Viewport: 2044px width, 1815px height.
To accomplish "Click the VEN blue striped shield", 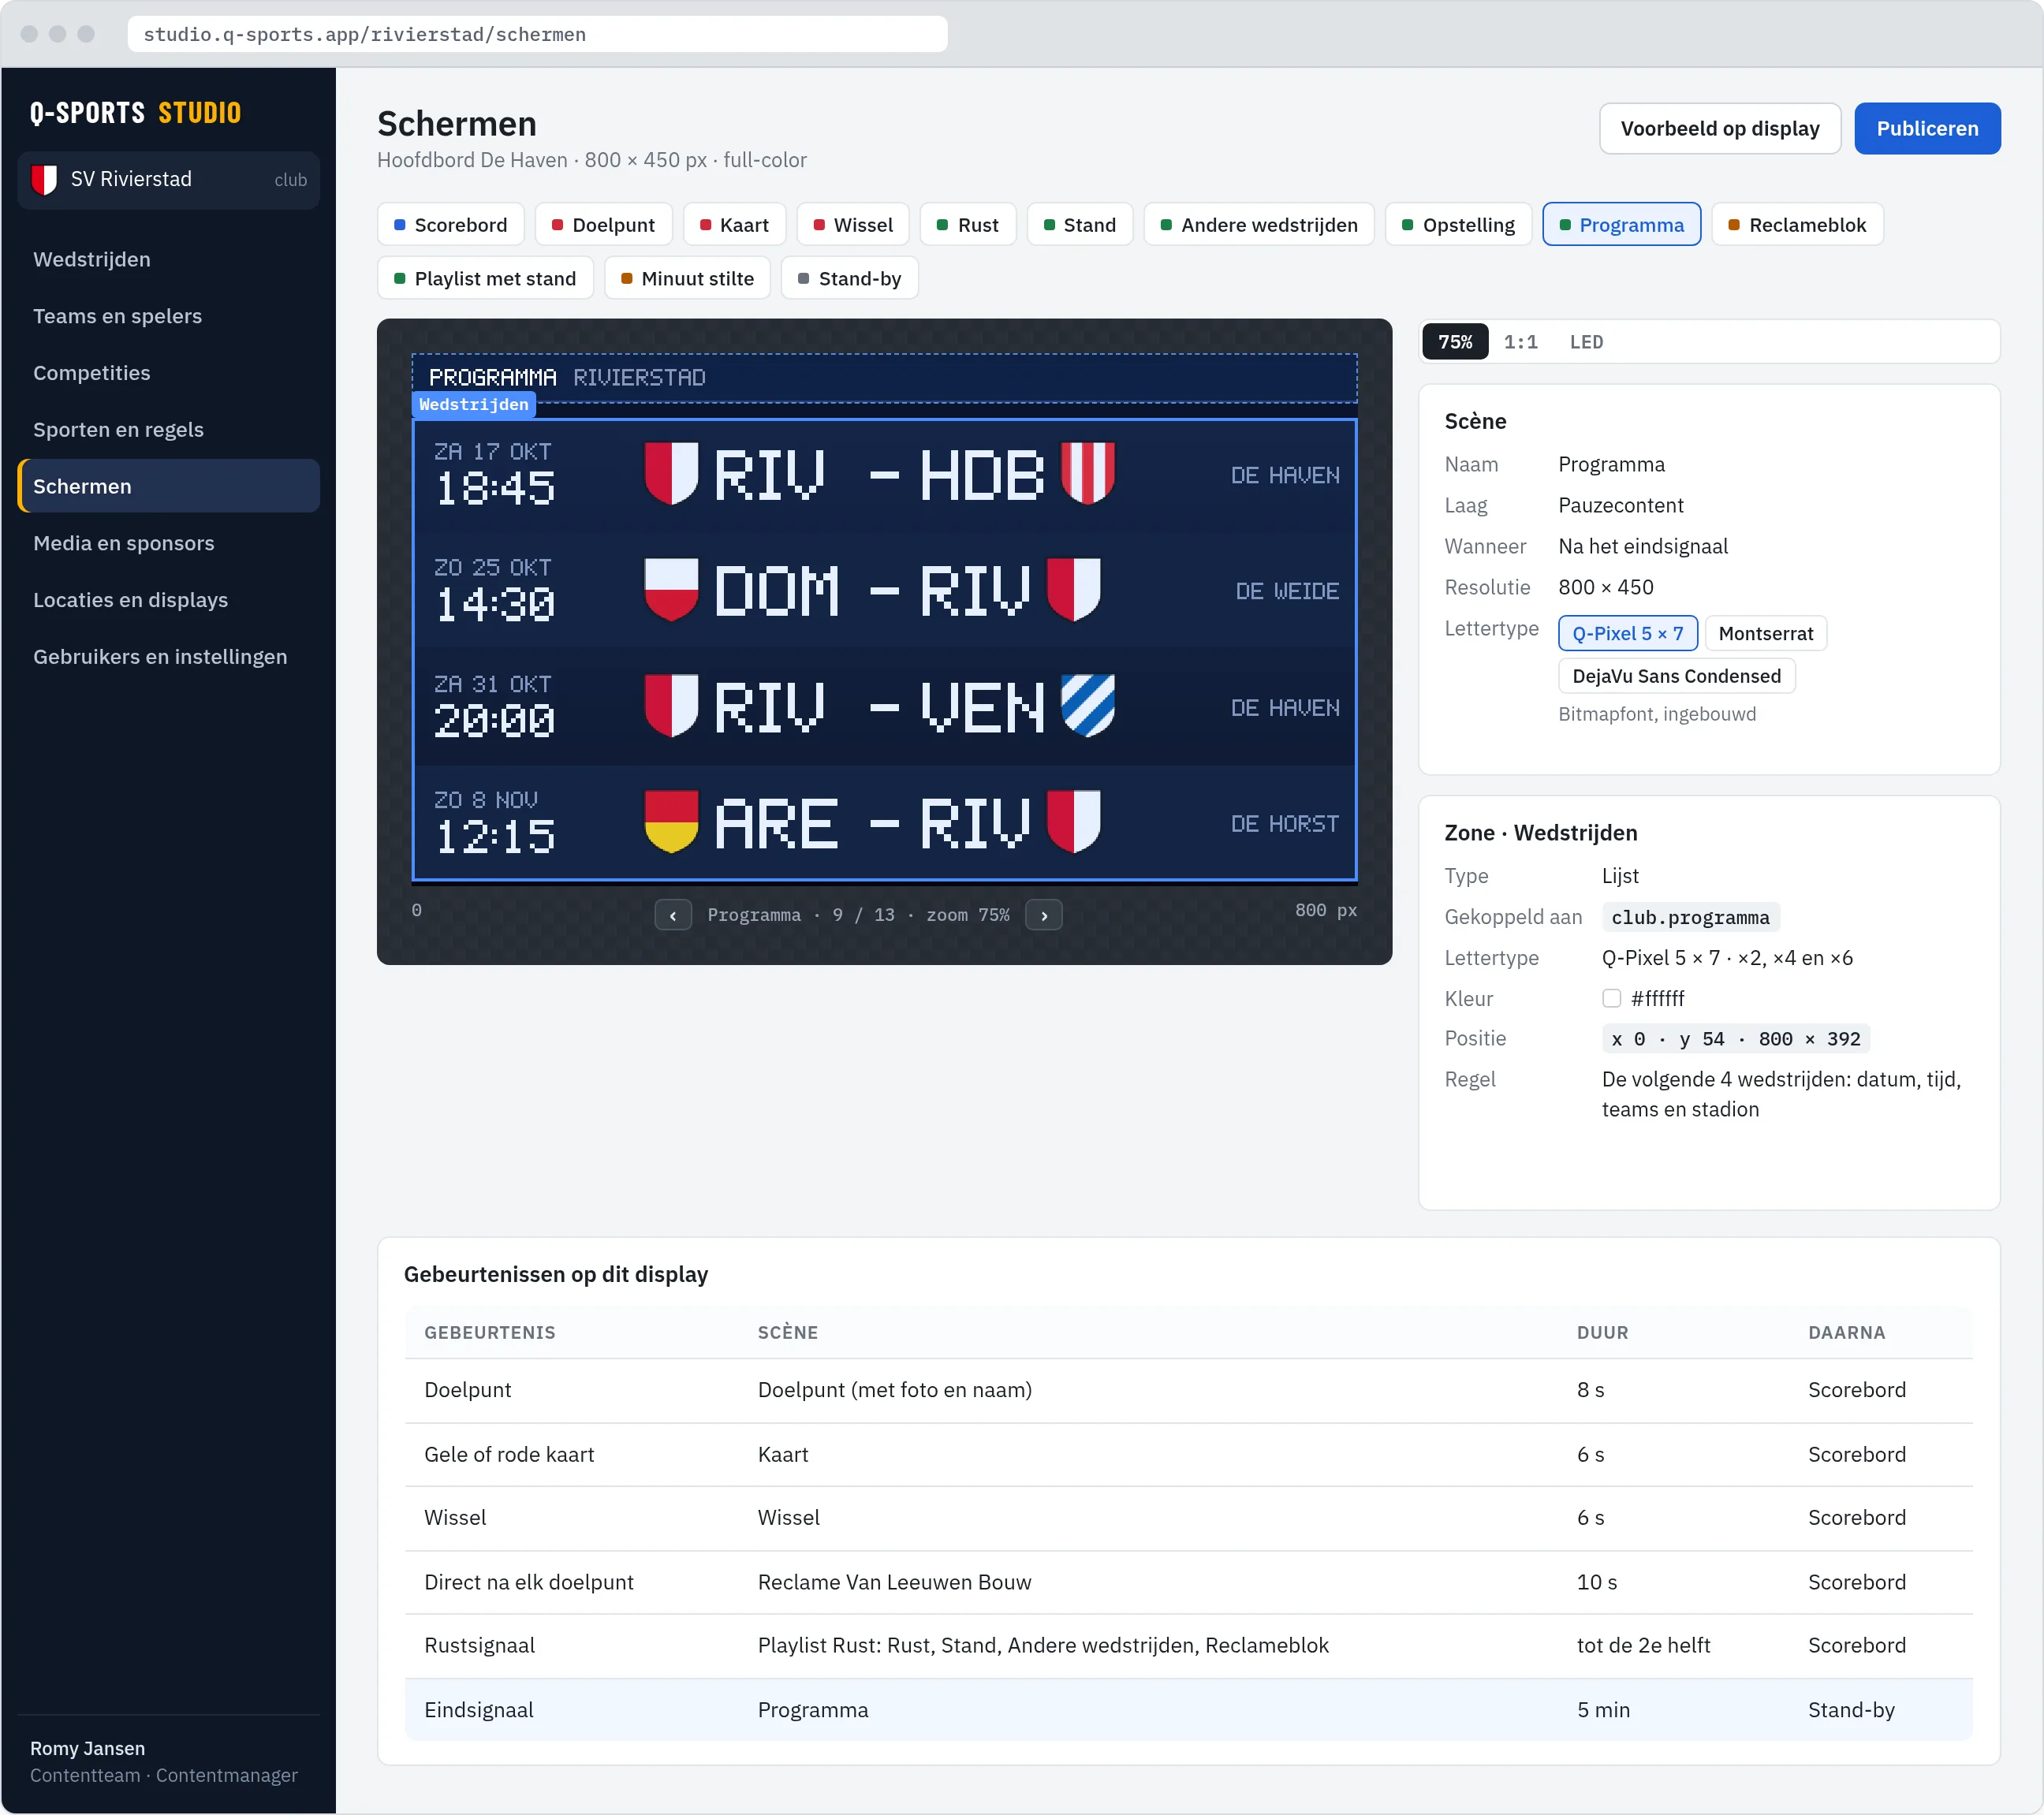I will click(x=1087, y=706).
